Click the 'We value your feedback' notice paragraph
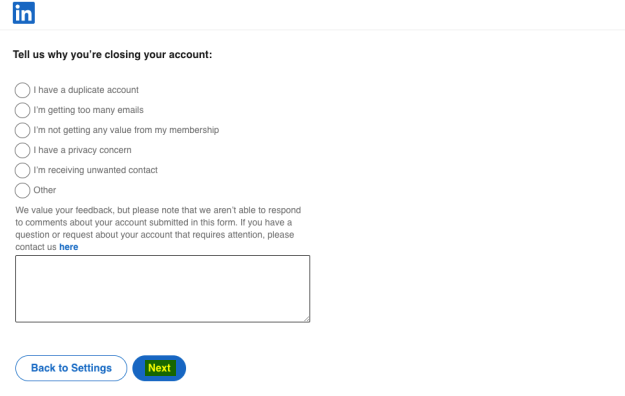Viewport: 625px width, 396px height. pos(158,229)
